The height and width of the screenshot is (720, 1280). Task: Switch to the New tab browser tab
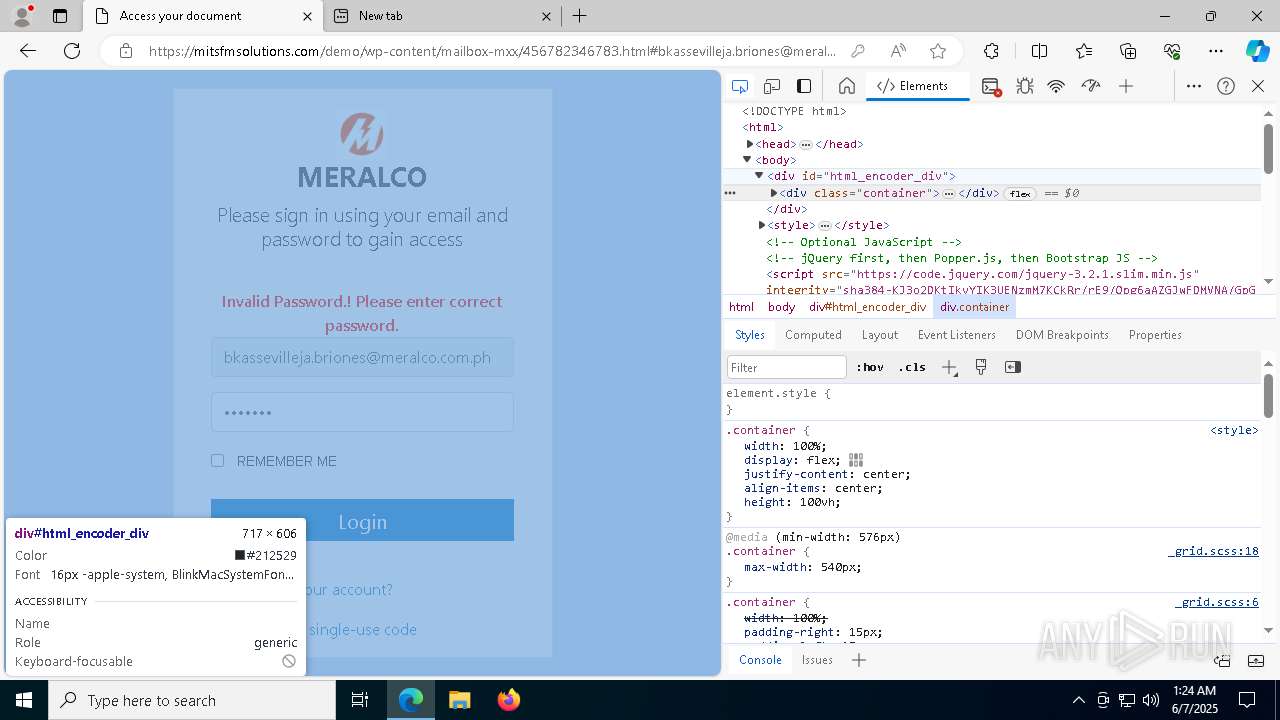pyautogui.click(x=443, y=16)
